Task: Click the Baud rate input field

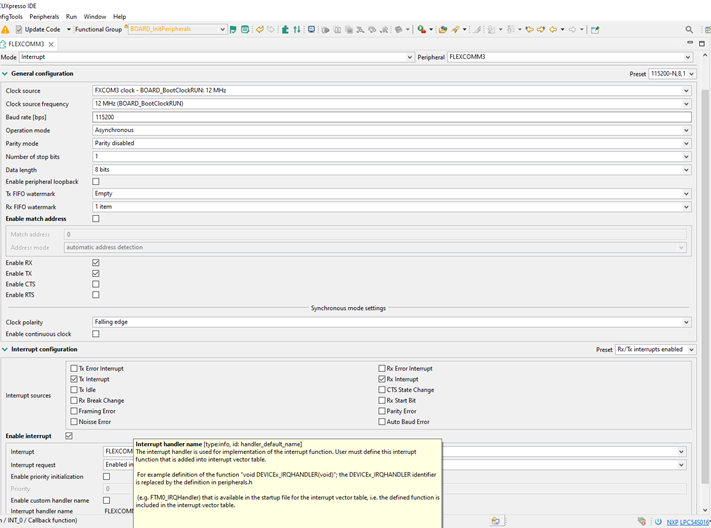Action: [x=392, y=117]
